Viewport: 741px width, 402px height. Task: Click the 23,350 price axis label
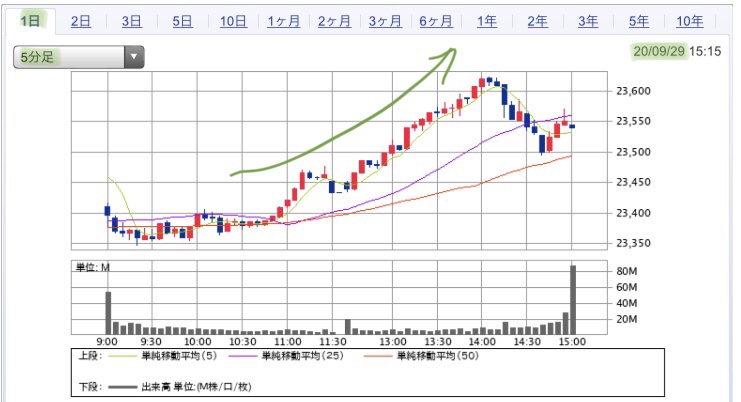tap(633, 243)
